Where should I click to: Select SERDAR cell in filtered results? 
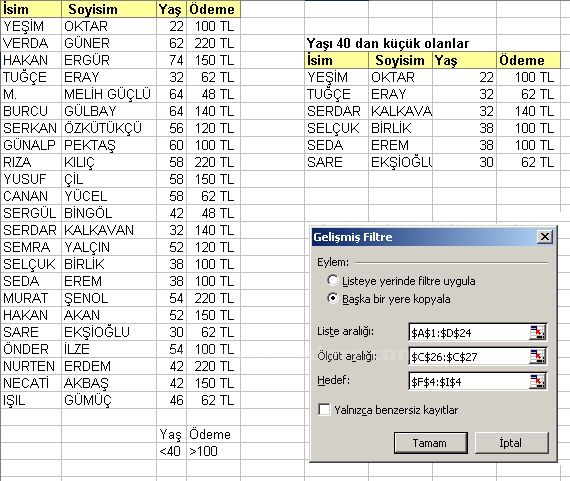coord(336,111)
